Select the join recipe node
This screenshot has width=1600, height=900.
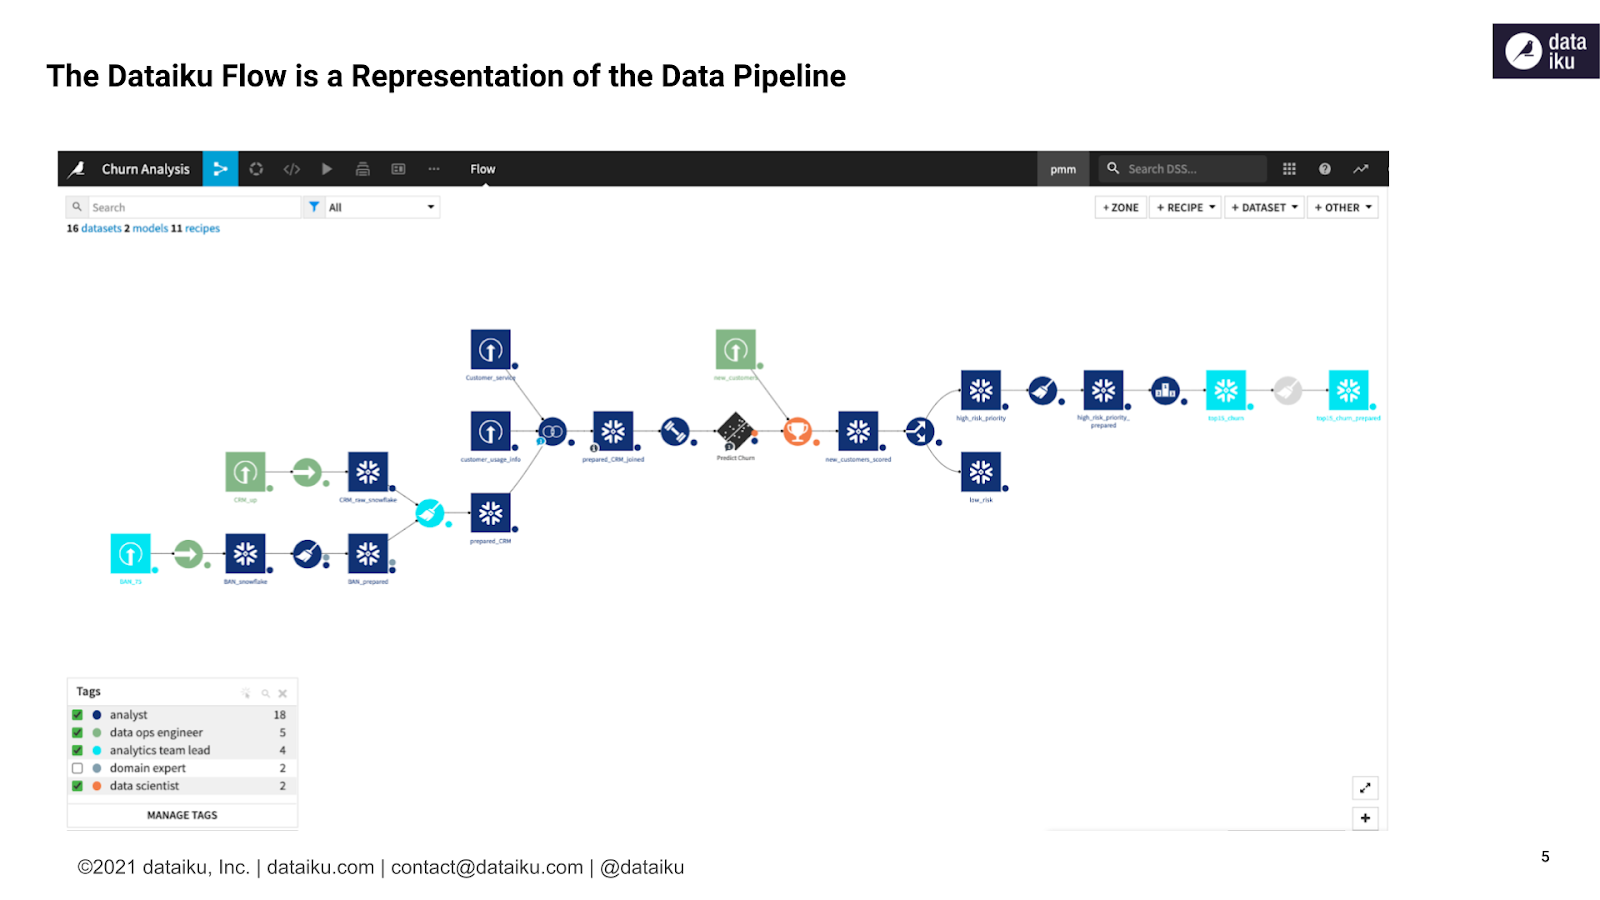point(552,432)
